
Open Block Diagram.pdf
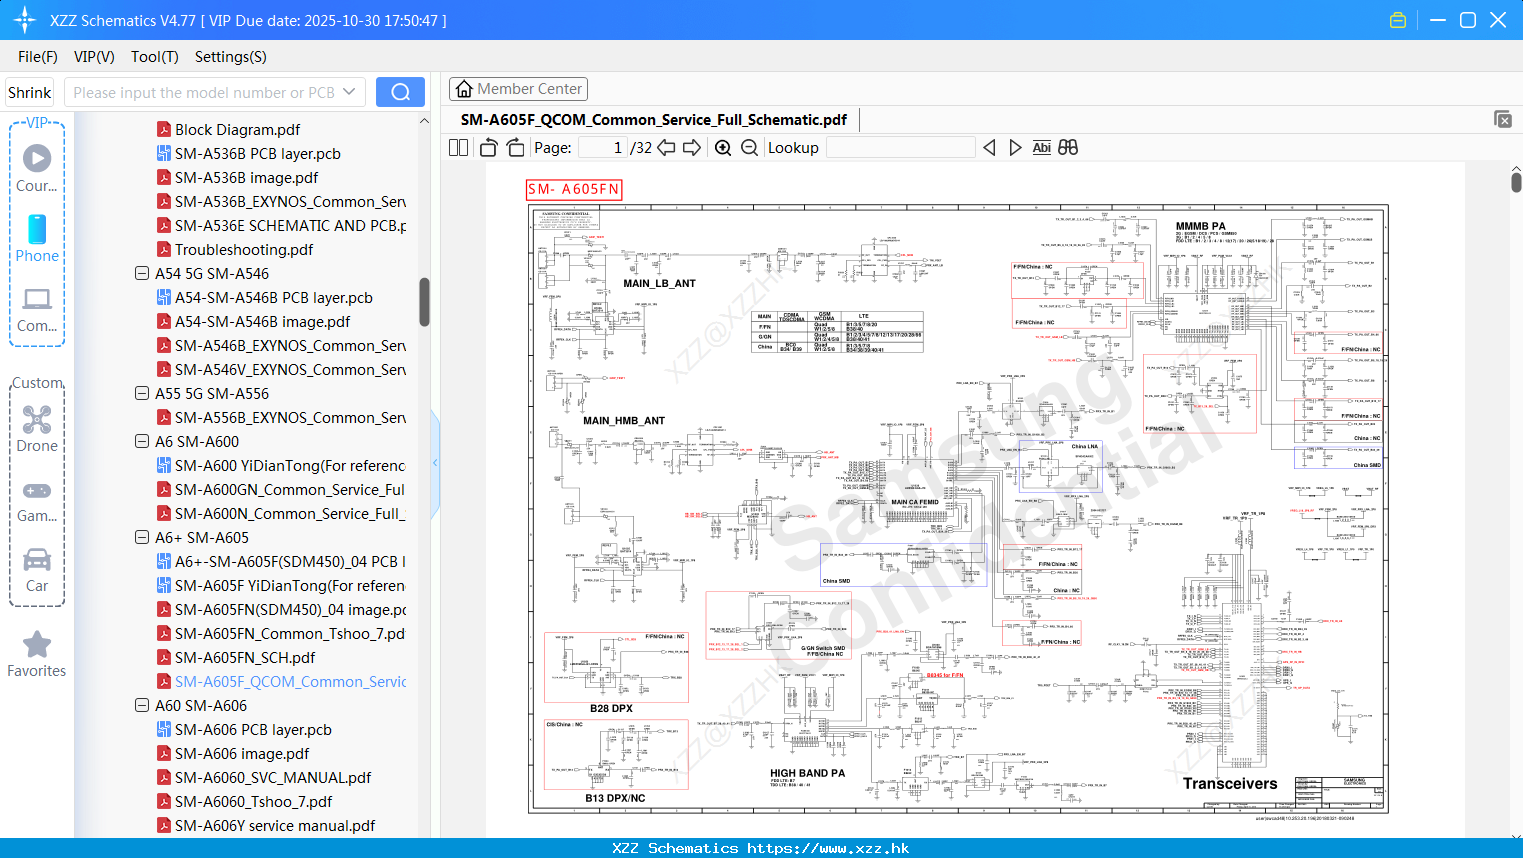point(228,129)
